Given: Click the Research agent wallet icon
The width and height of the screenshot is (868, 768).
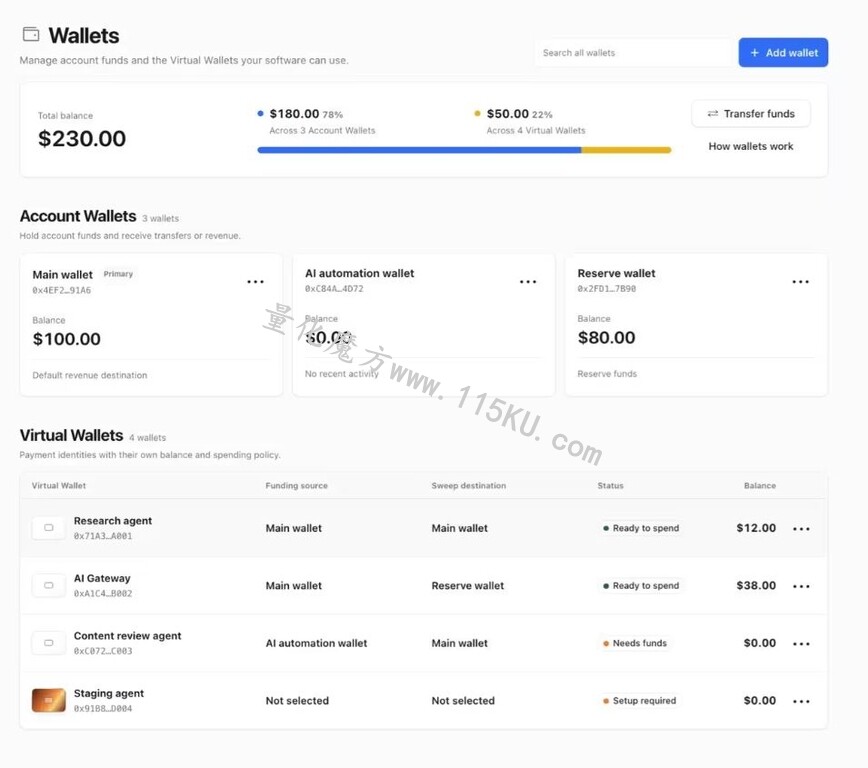Looking at the screenshot, I should pyautogui.click(x=49, y=528).
